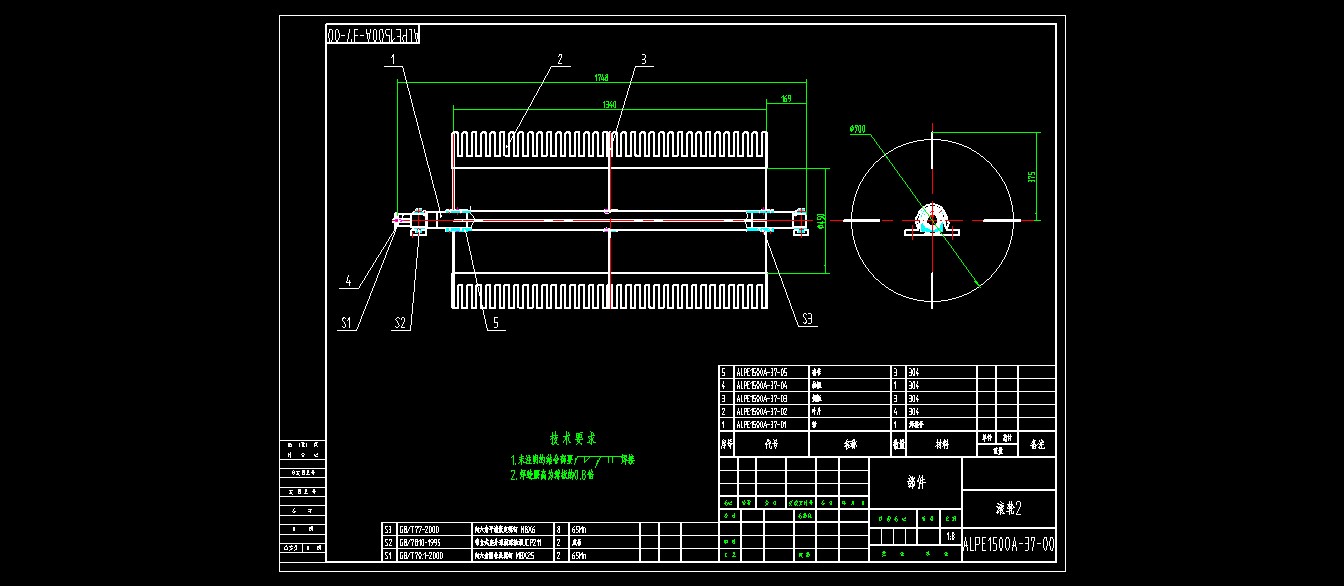Click balloon label 3 at top center
The image size is (1344, 586).
tap(644, 60)
